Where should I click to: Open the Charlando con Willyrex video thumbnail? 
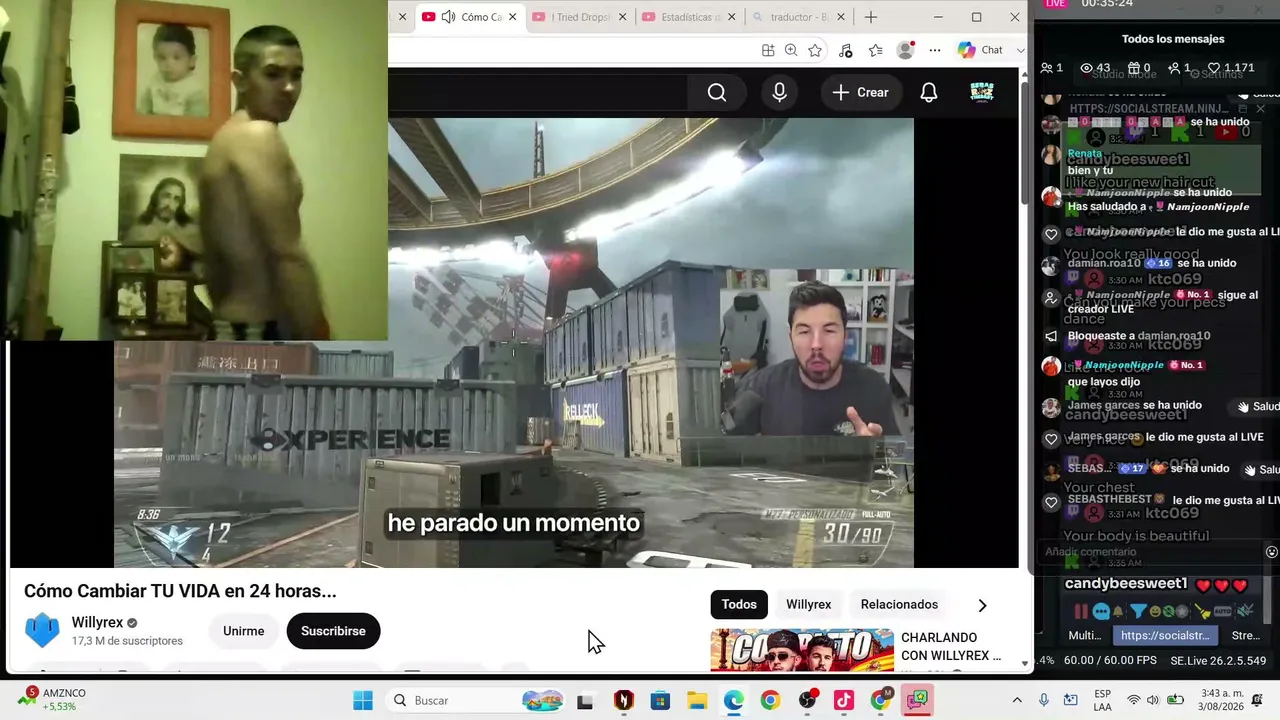(x=802, y=650)
